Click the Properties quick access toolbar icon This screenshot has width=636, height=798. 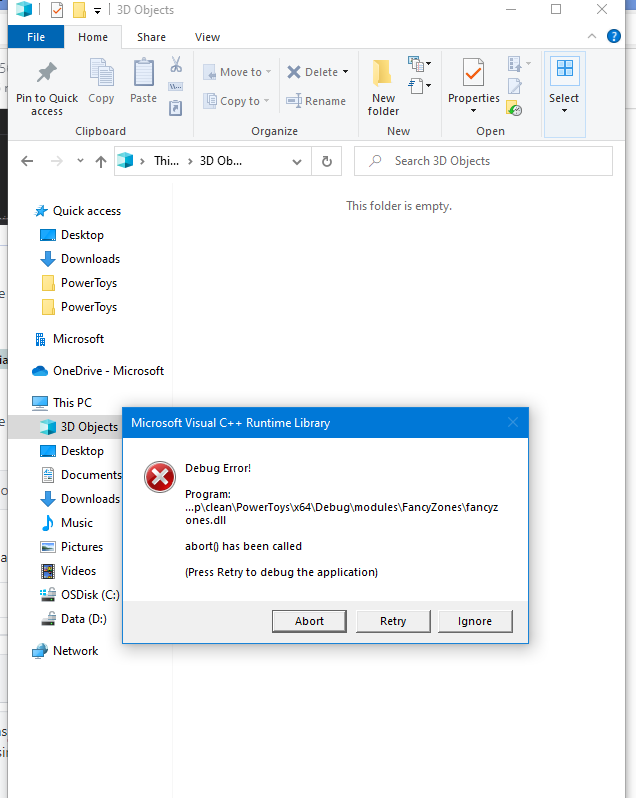click(x=57, y=10)
